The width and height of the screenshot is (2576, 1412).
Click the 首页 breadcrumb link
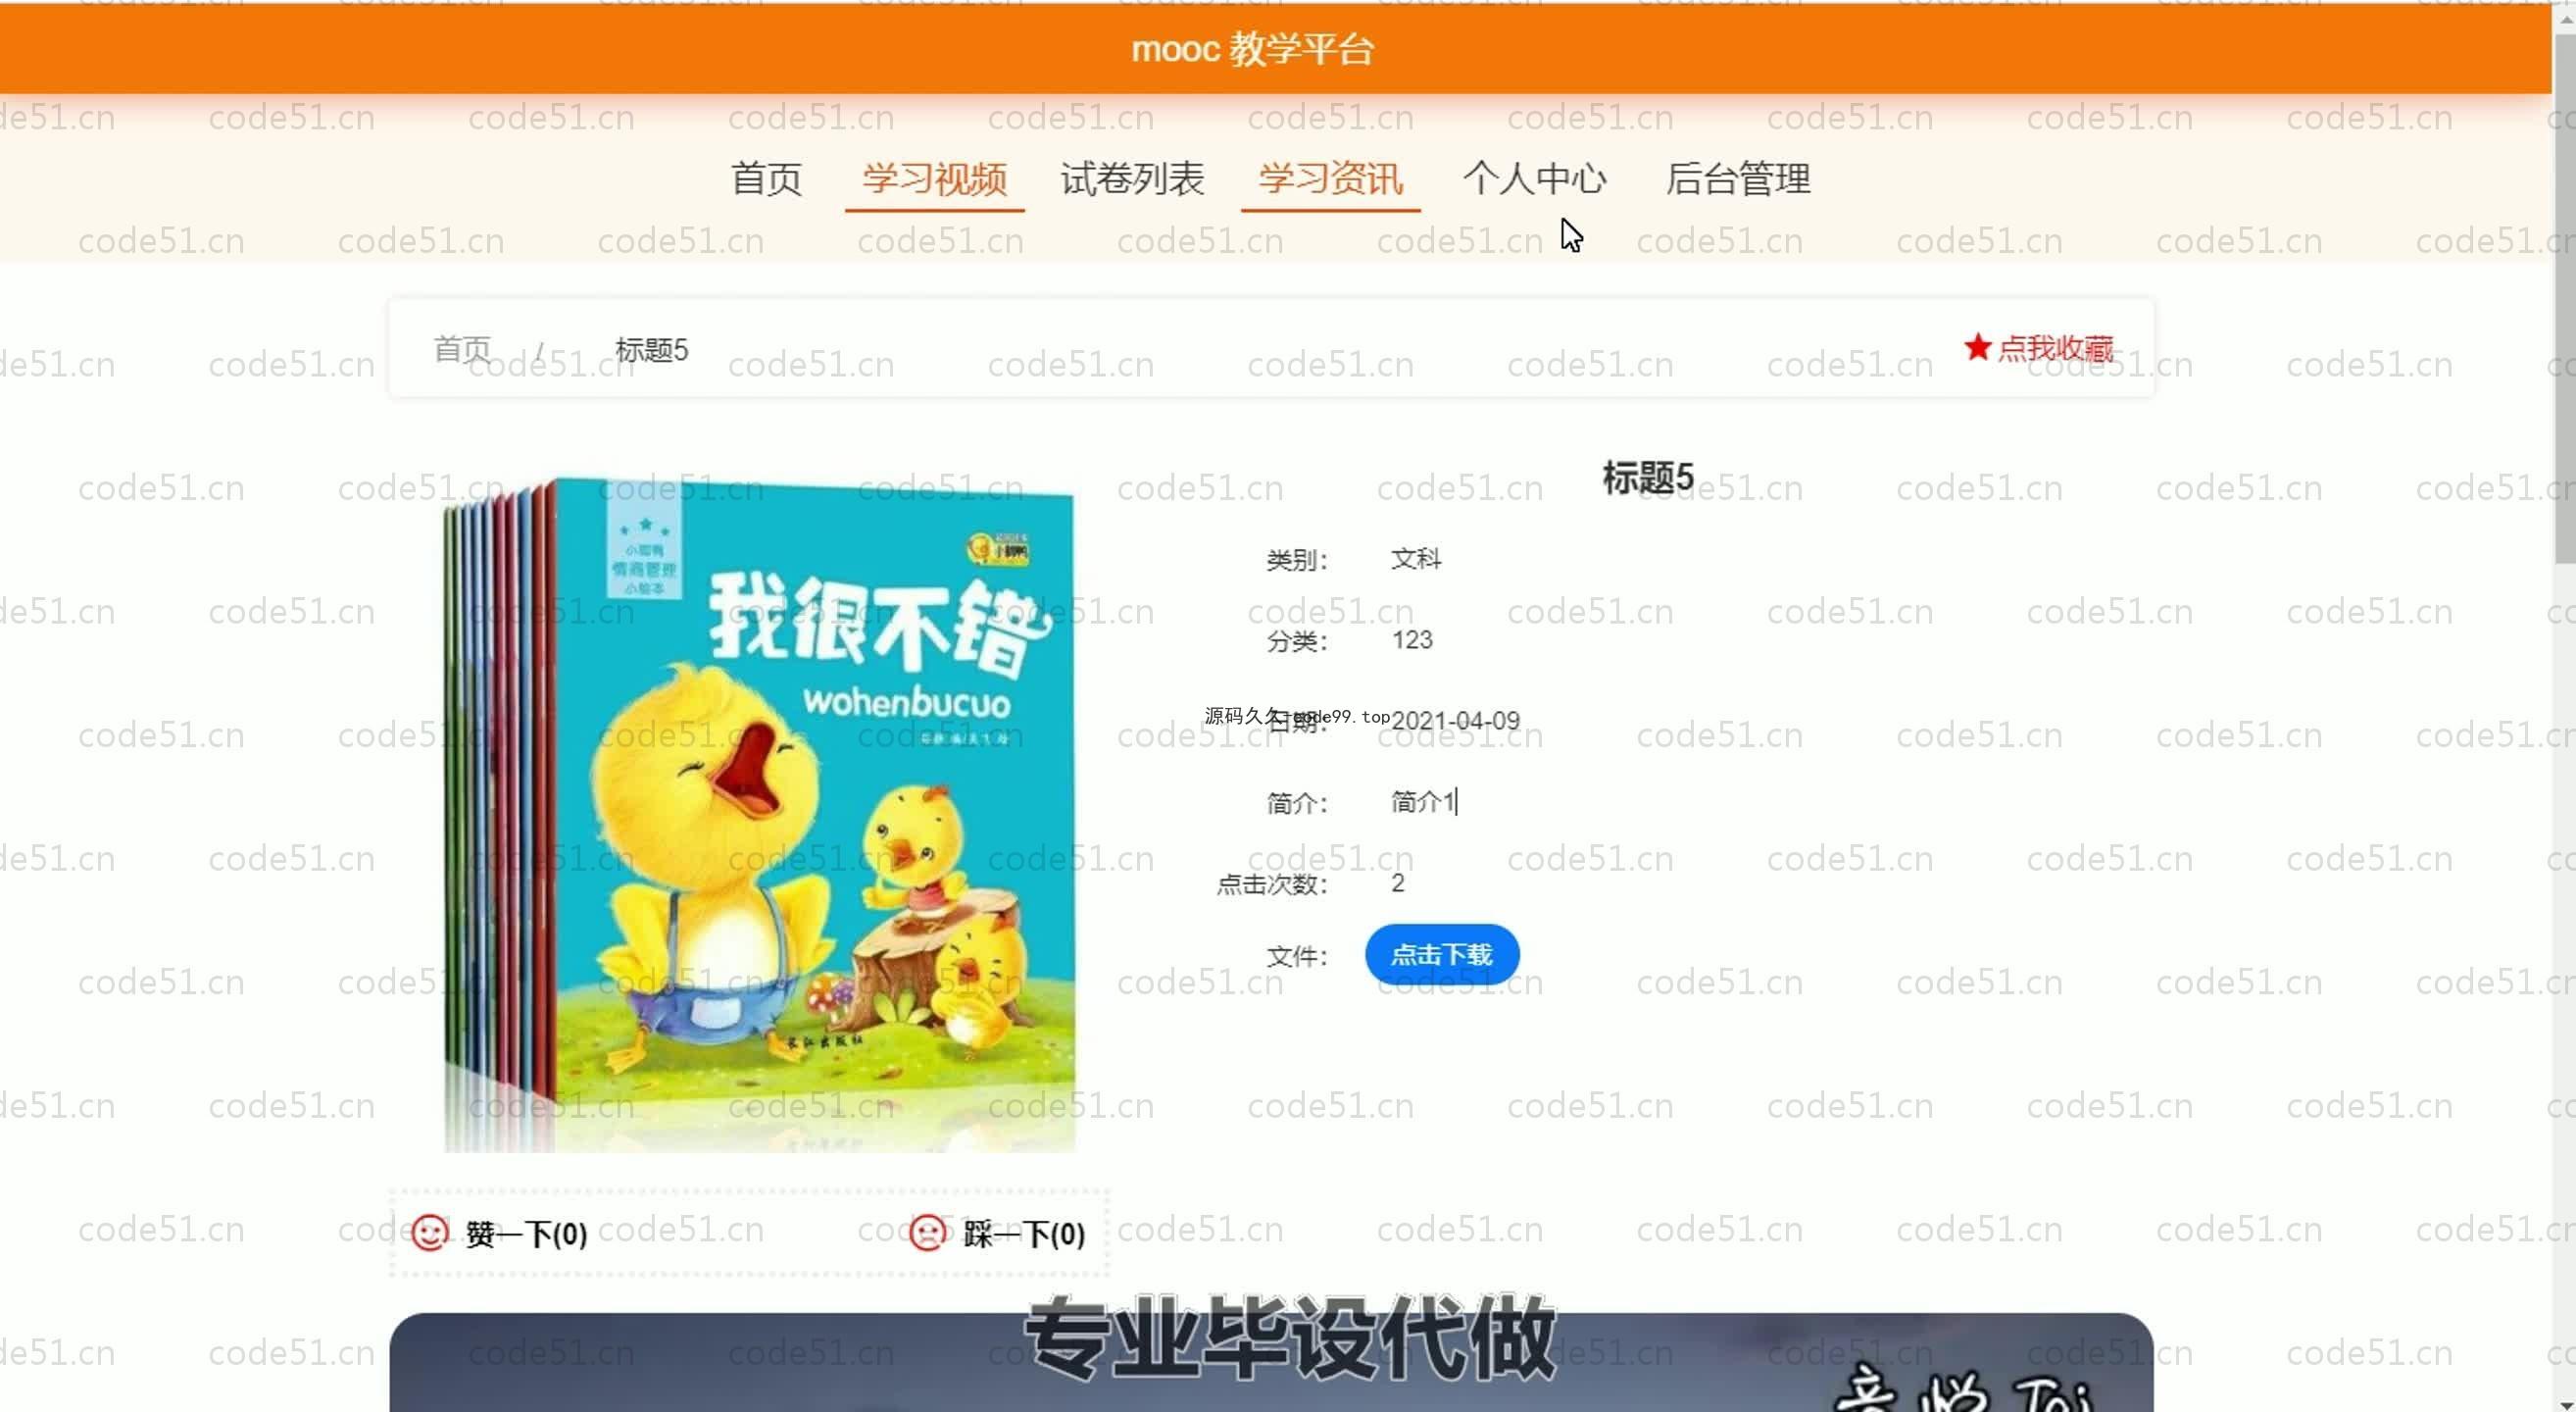coord(462,349)
